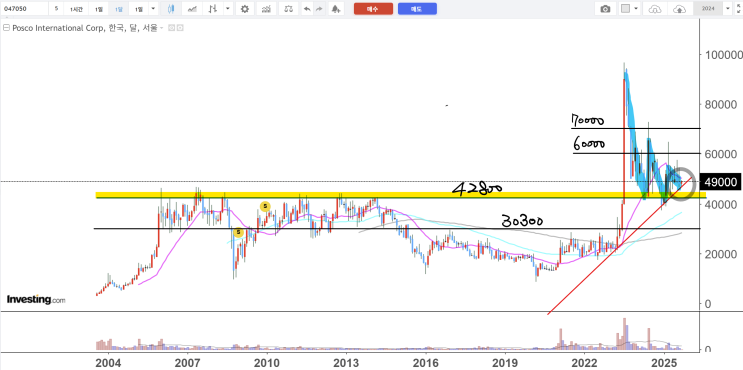Viewport: 743px width, 370px height.
Task: Click the first small legend icon after title
Action: tap(171, 28)
